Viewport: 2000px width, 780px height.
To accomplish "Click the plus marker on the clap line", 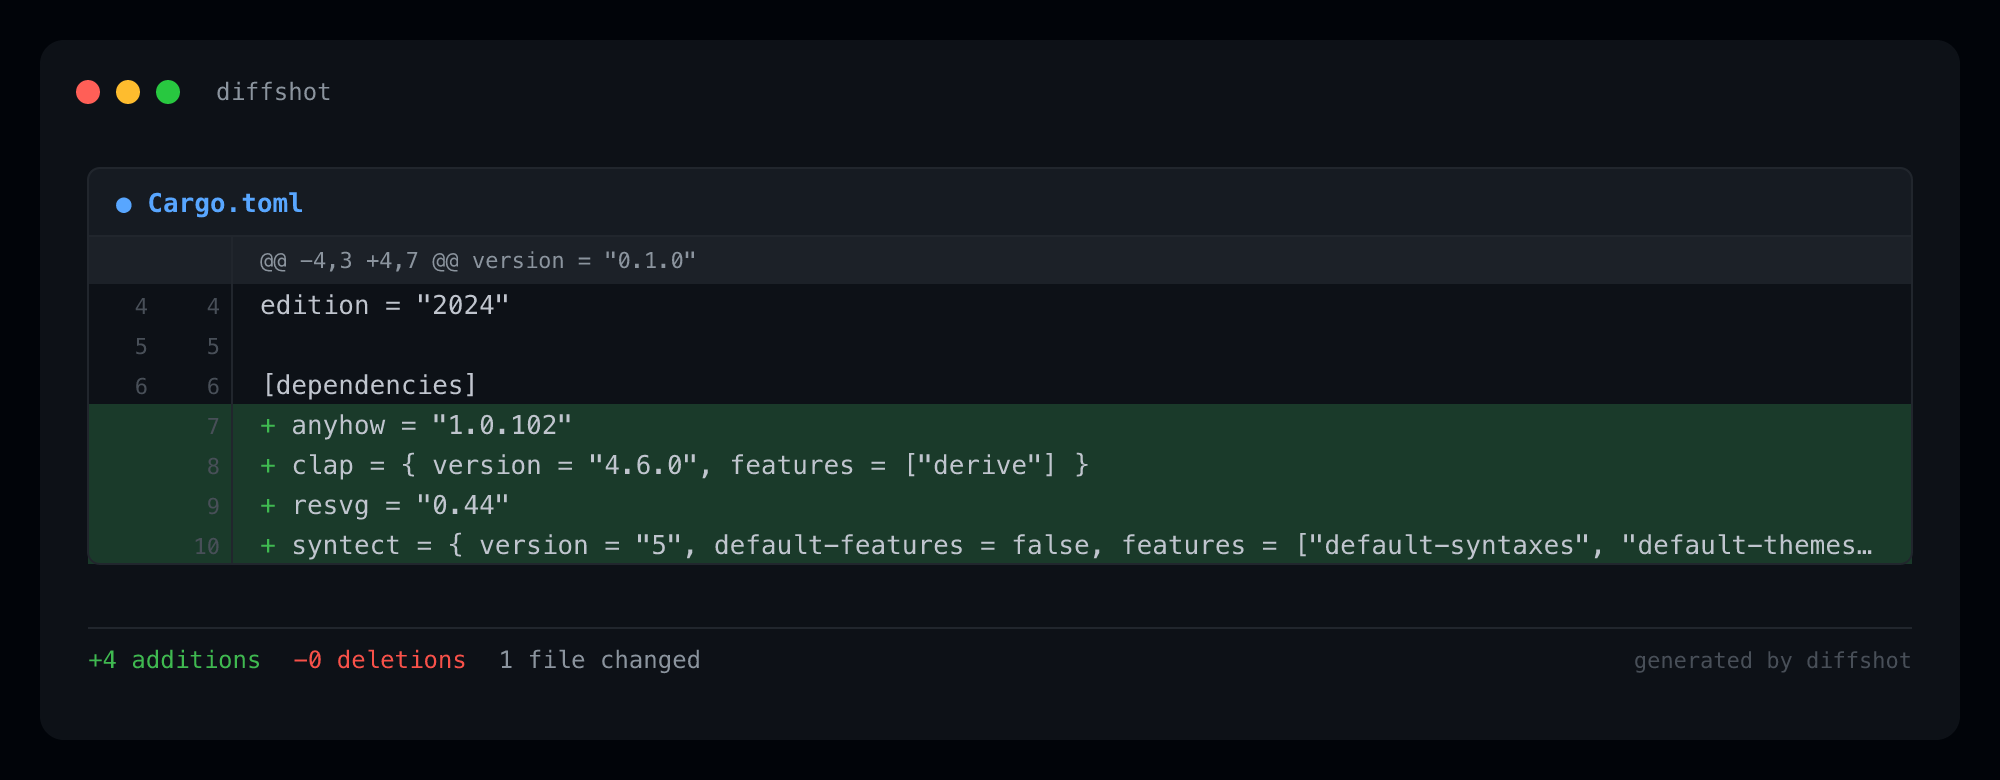I will (x=268, y=465).
